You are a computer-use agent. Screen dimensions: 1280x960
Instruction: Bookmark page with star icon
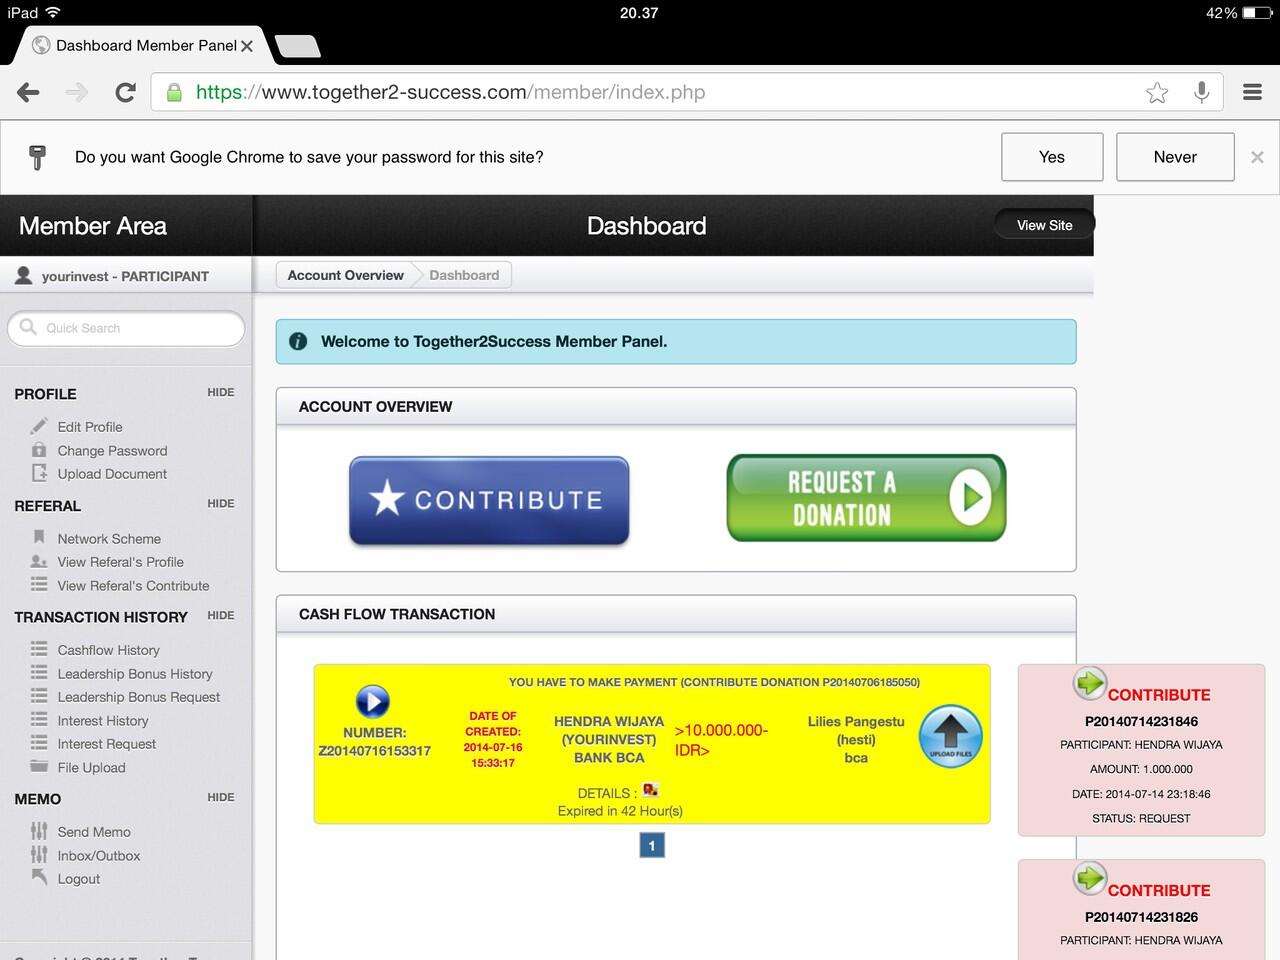(1157, 93)
